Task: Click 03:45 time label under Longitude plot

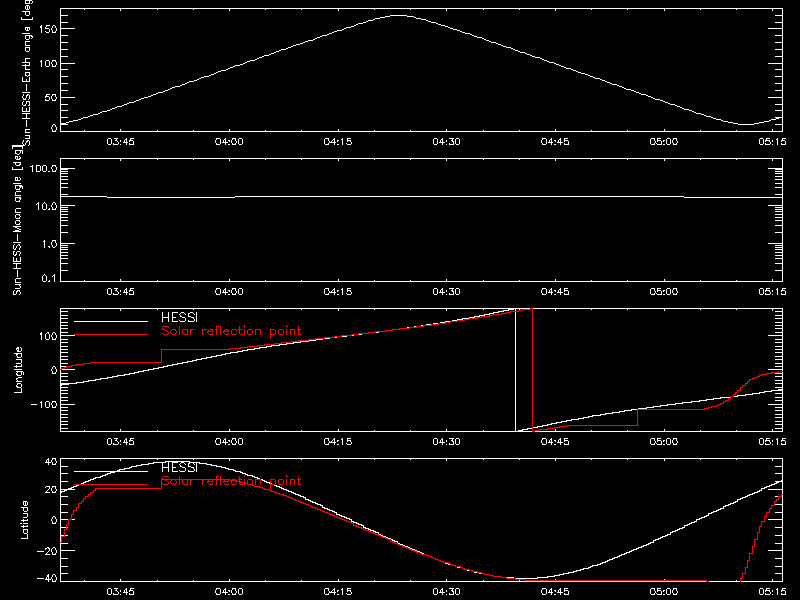Action: coord(120,441)
